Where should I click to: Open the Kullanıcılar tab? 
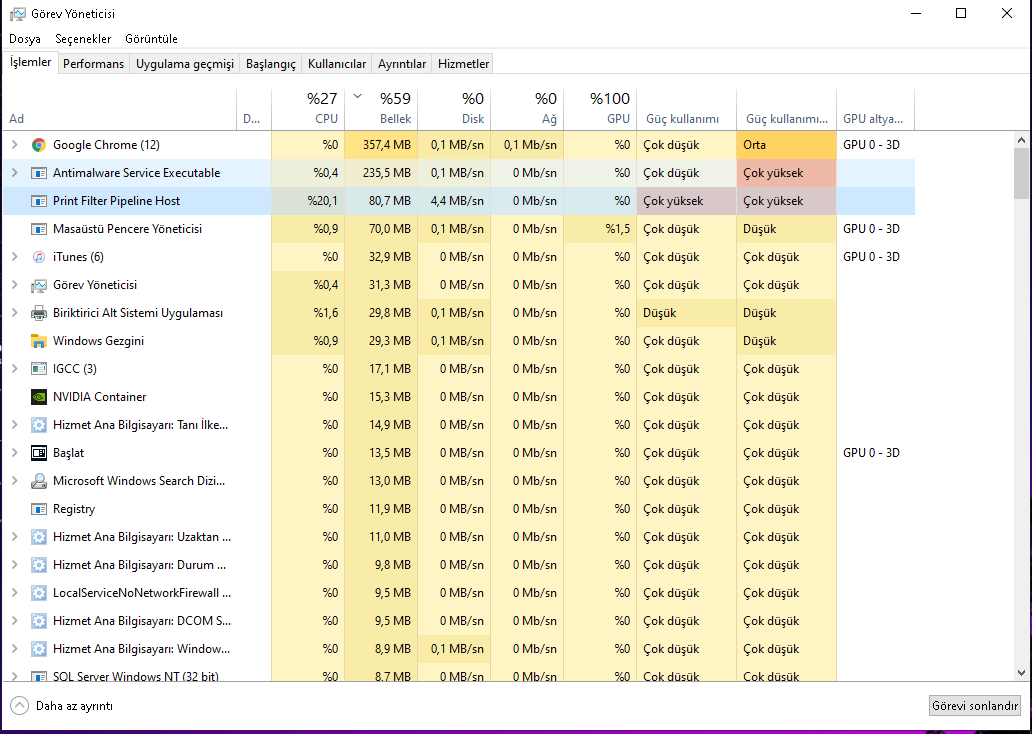click(337, 64)
